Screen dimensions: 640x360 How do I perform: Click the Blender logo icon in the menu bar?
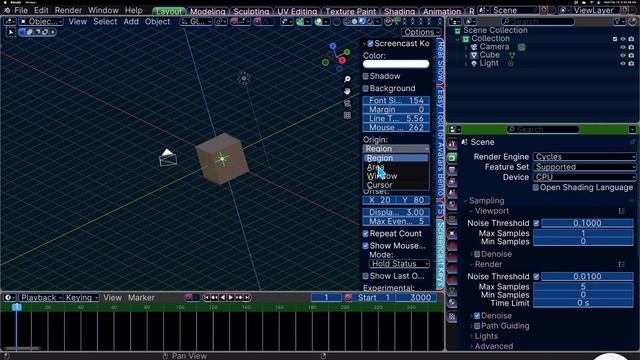tap(7, 10)
